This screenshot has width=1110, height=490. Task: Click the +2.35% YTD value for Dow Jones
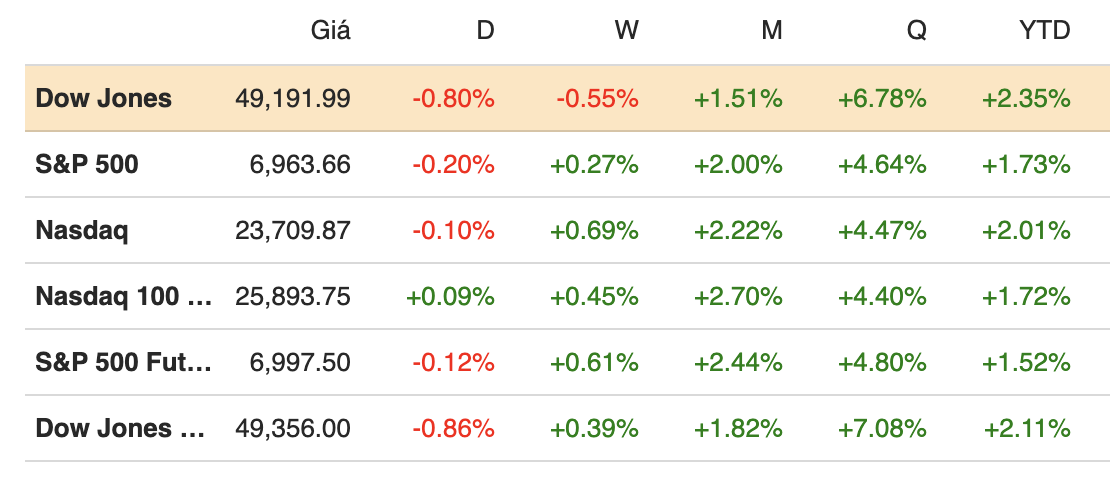point(1026,98)
